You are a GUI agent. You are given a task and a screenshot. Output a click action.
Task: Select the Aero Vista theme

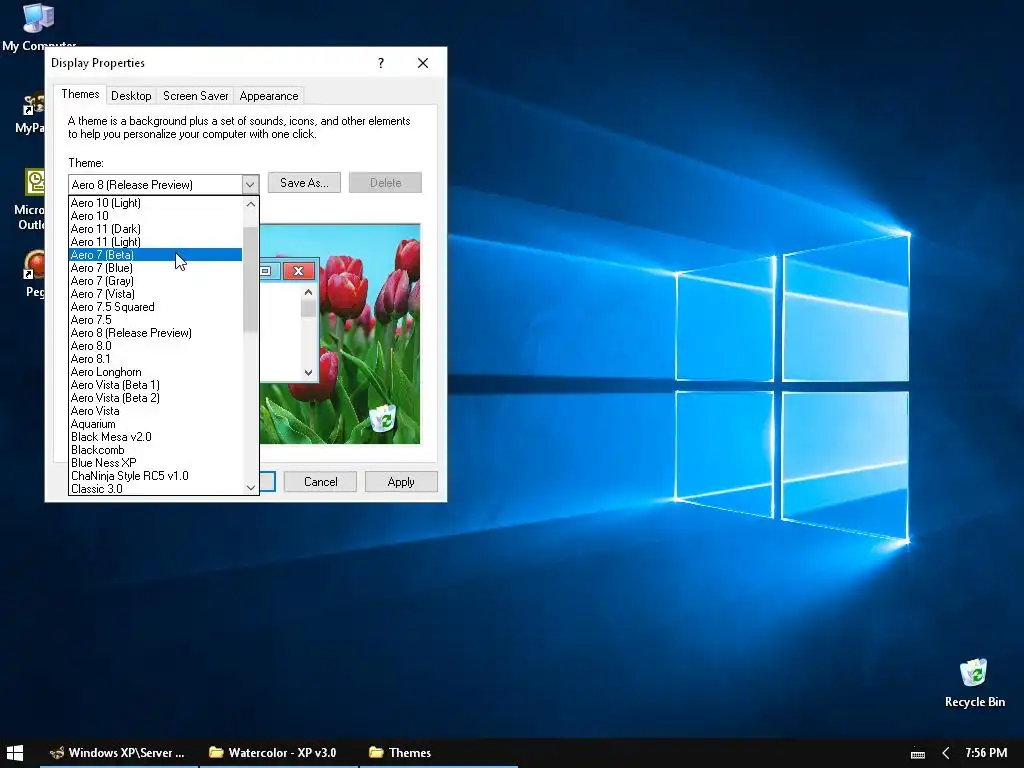(x=155, y=411)
